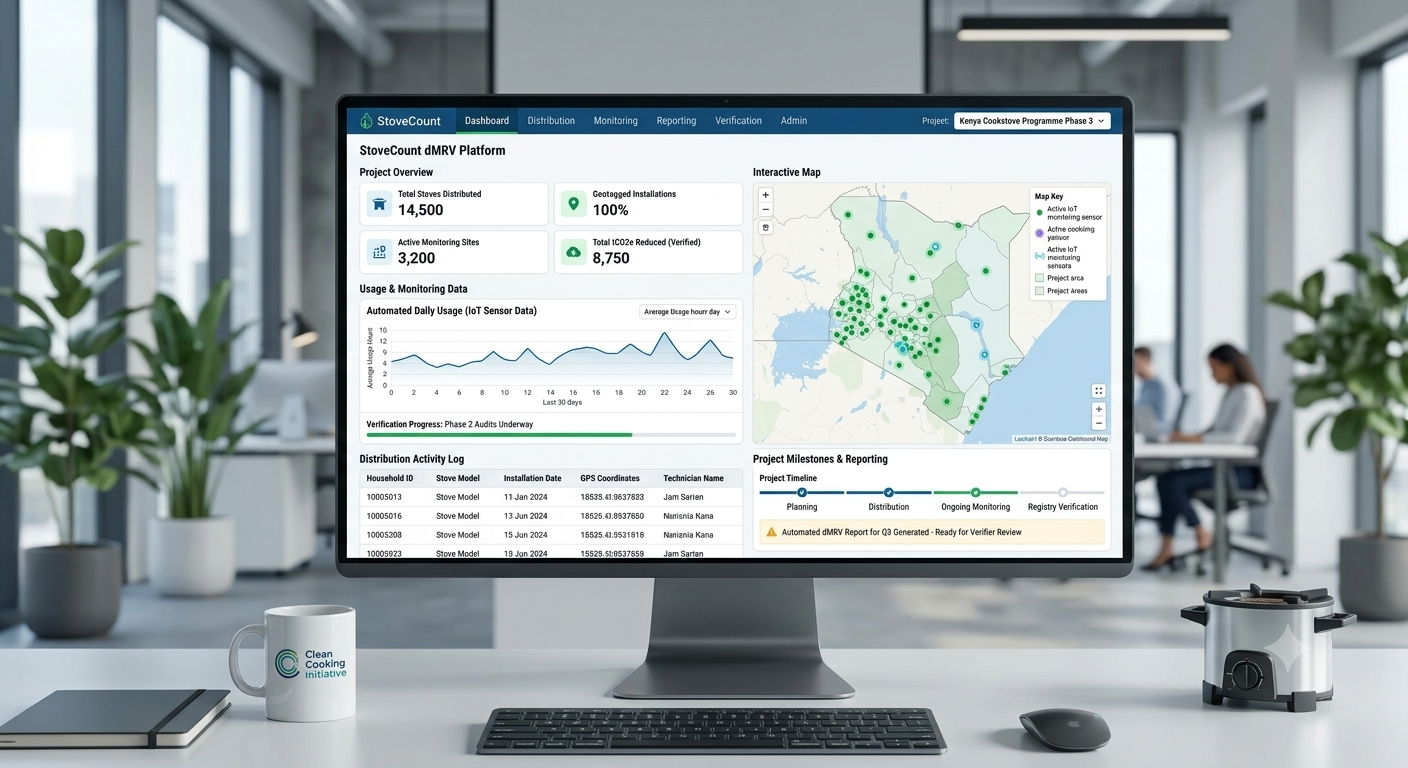Toggle the purple cooking marker in Map Key
The image size is (1408, 768).
[1040, 233]
